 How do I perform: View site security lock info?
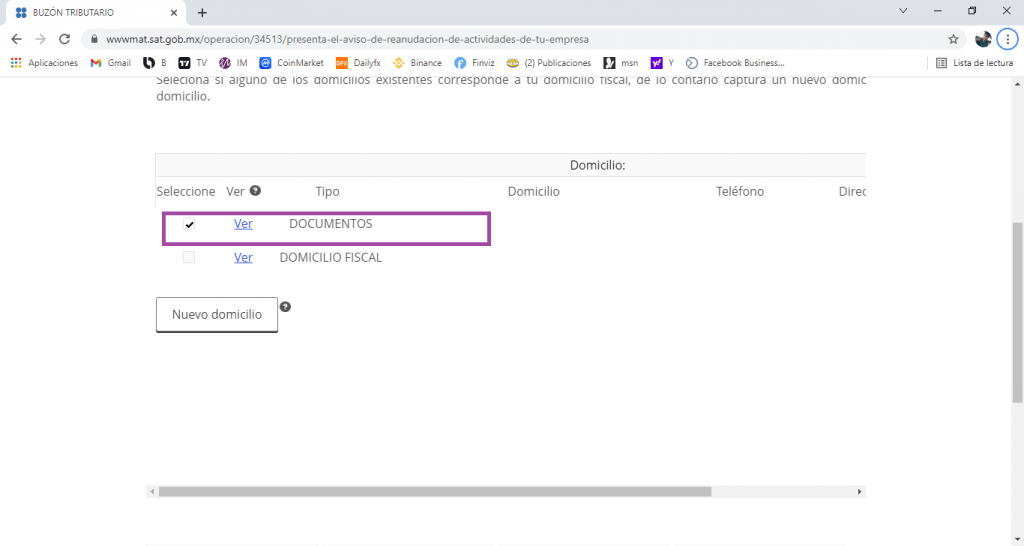[95, 39]
